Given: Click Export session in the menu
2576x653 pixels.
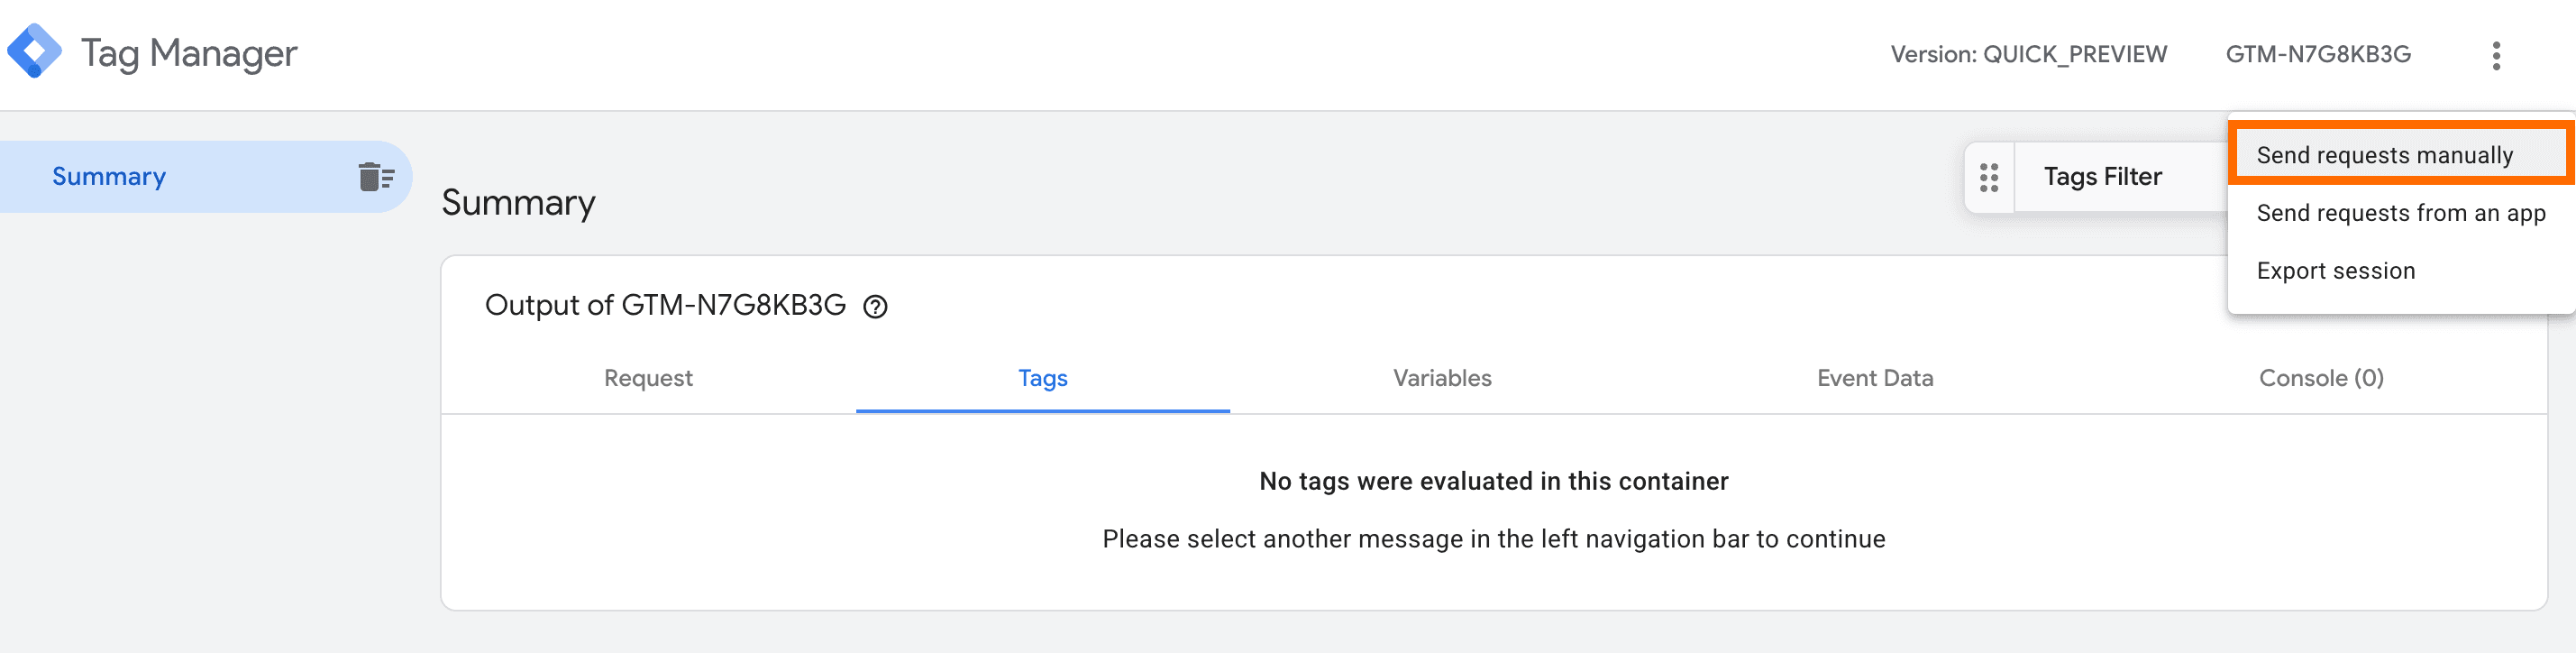Looking at the screenshot, I should click(2335, 270).
